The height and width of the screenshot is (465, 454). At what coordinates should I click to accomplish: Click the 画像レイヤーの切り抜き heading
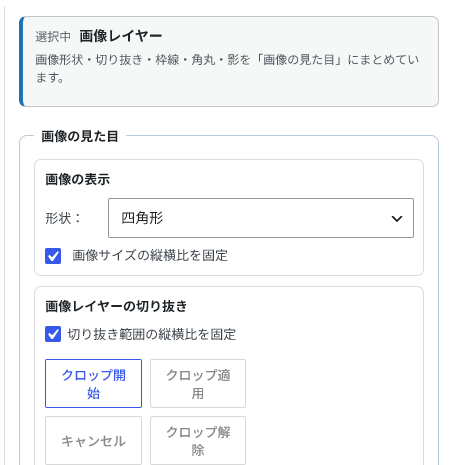click(x=116, y=306)
